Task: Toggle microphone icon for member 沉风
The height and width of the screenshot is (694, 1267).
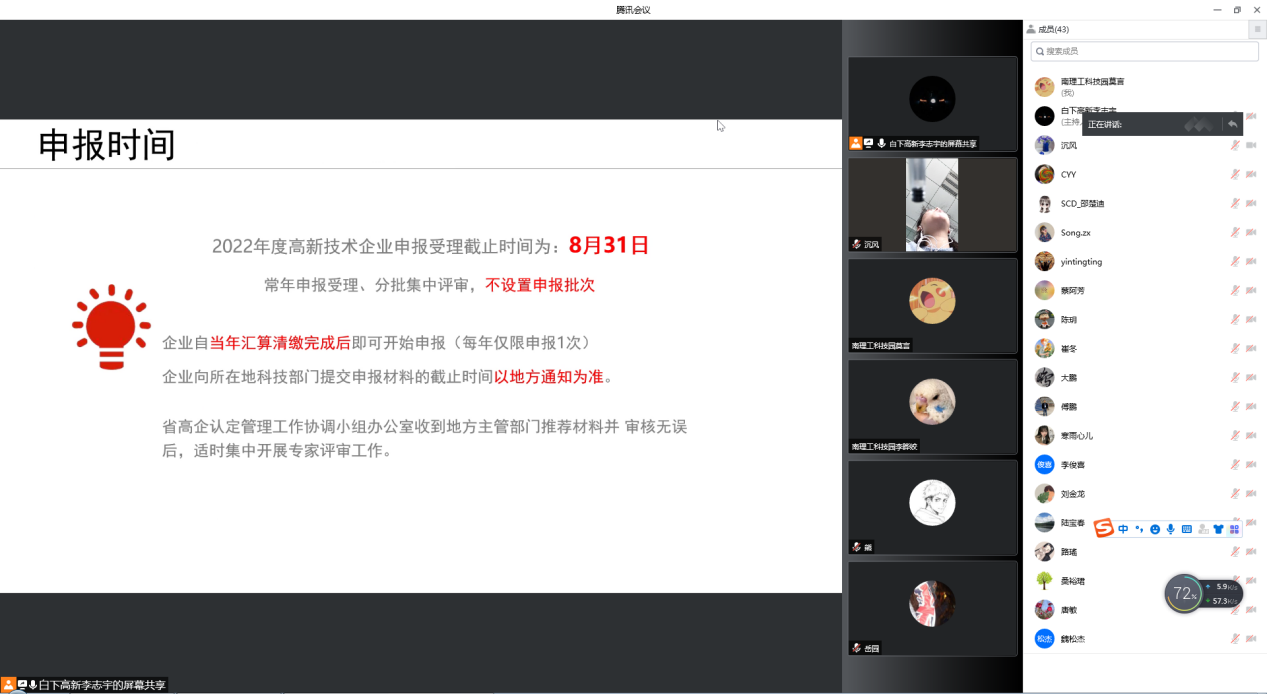Action: (1235, 146)
